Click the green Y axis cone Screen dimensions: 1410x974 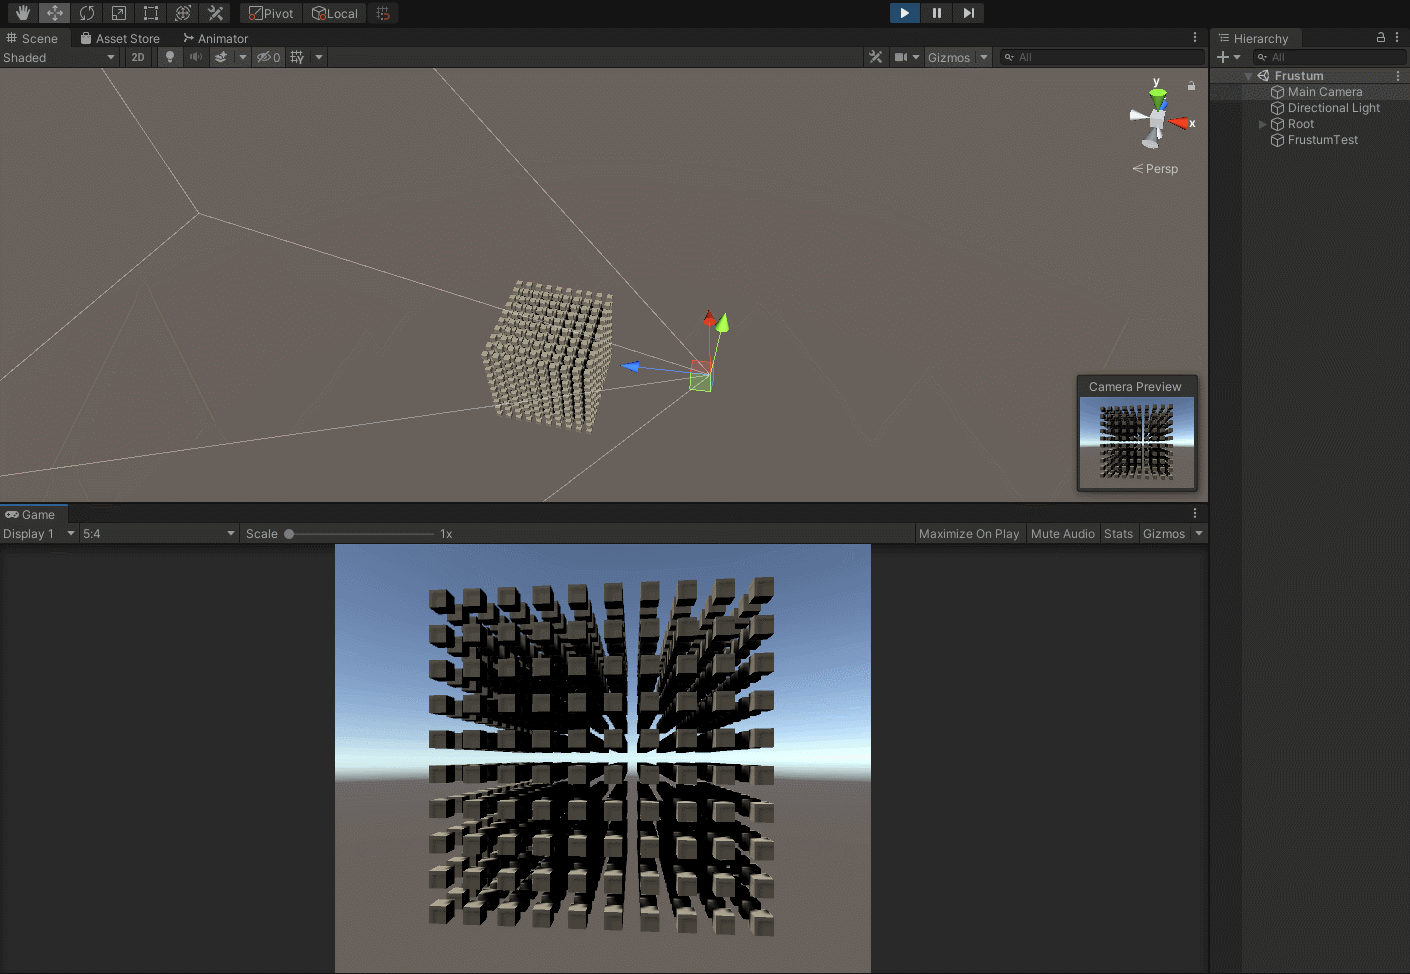click(x=1158, y=98)
